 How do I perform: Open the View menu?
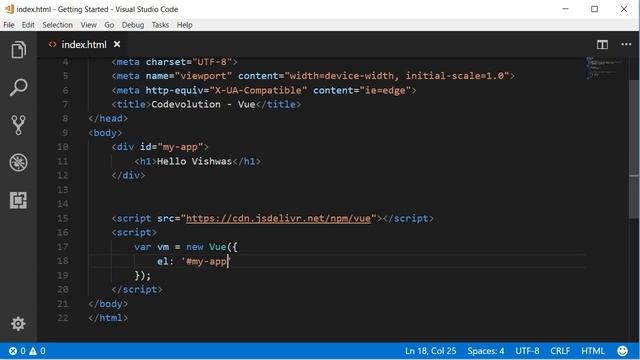(89, 25)
